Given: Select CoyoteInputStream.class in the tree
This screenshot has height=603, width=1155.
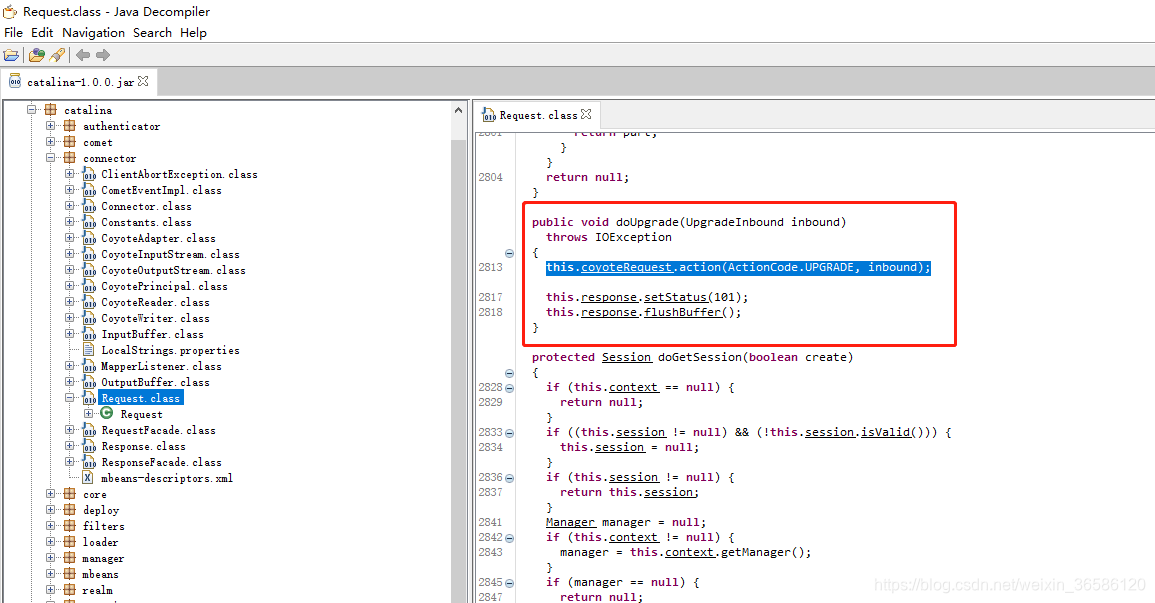Looking at the screenshot, I should point(170,254).
